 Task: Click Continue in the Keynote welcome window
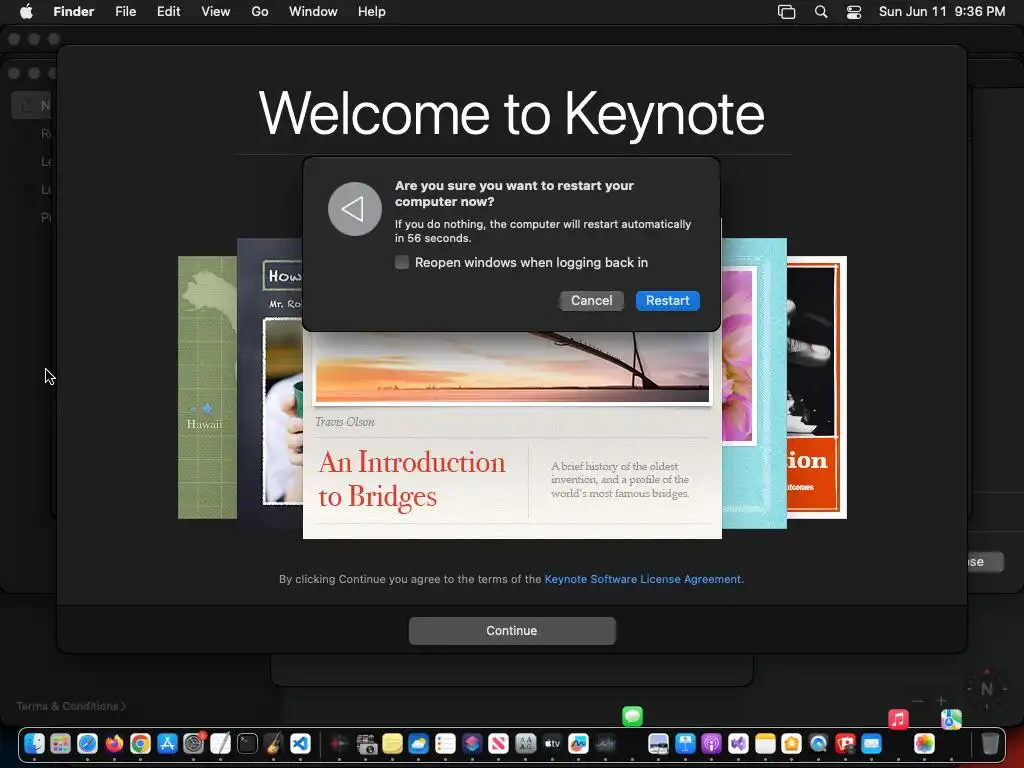click(512, 631)
